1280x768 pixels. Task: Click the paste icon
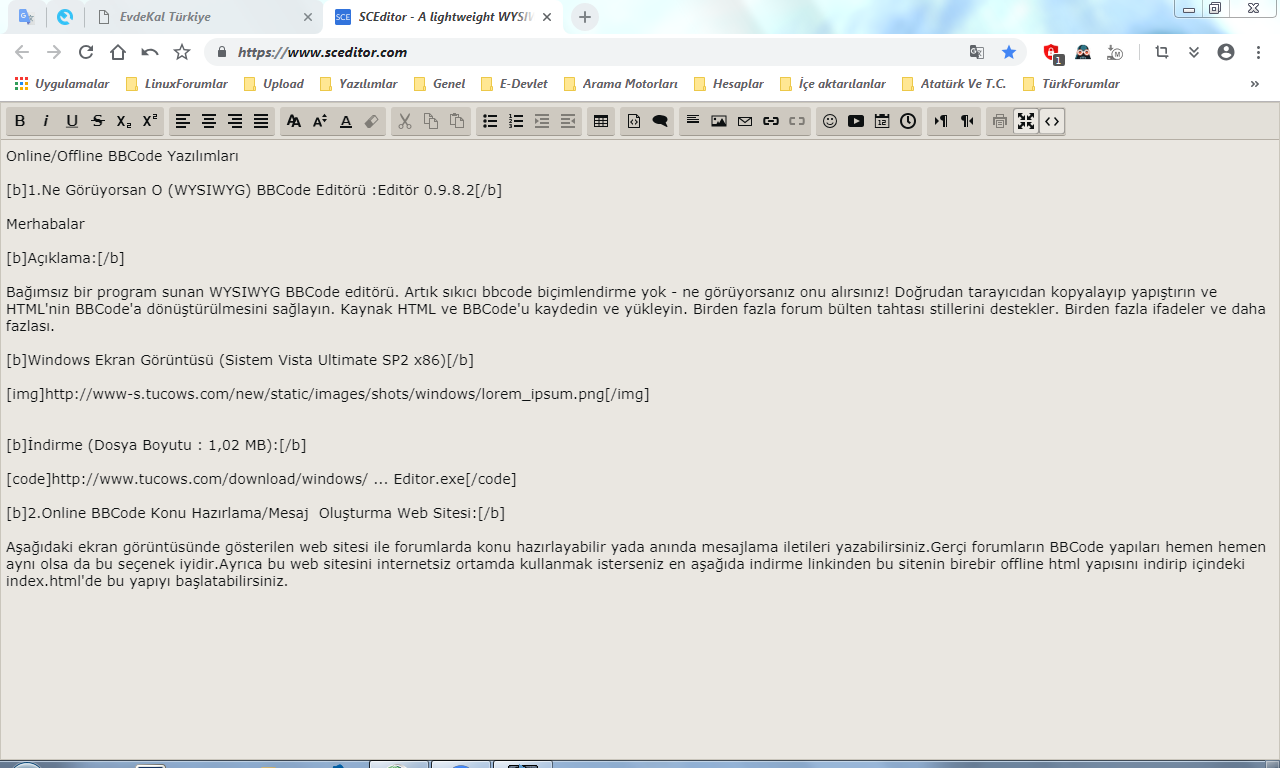(457, 121)
